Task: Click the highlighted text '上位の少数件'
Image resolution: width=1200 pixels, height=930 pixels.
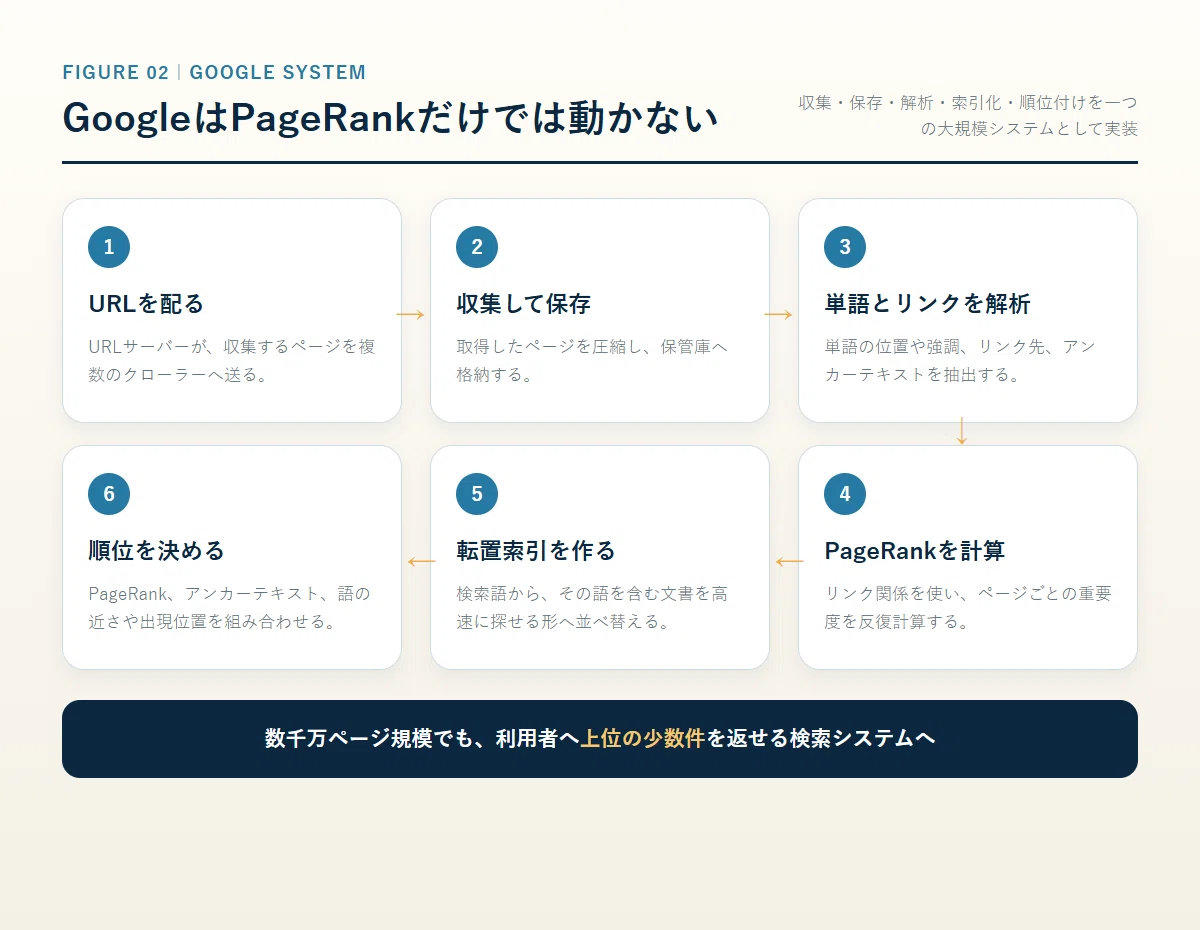Action: click(x=643, y=739)
